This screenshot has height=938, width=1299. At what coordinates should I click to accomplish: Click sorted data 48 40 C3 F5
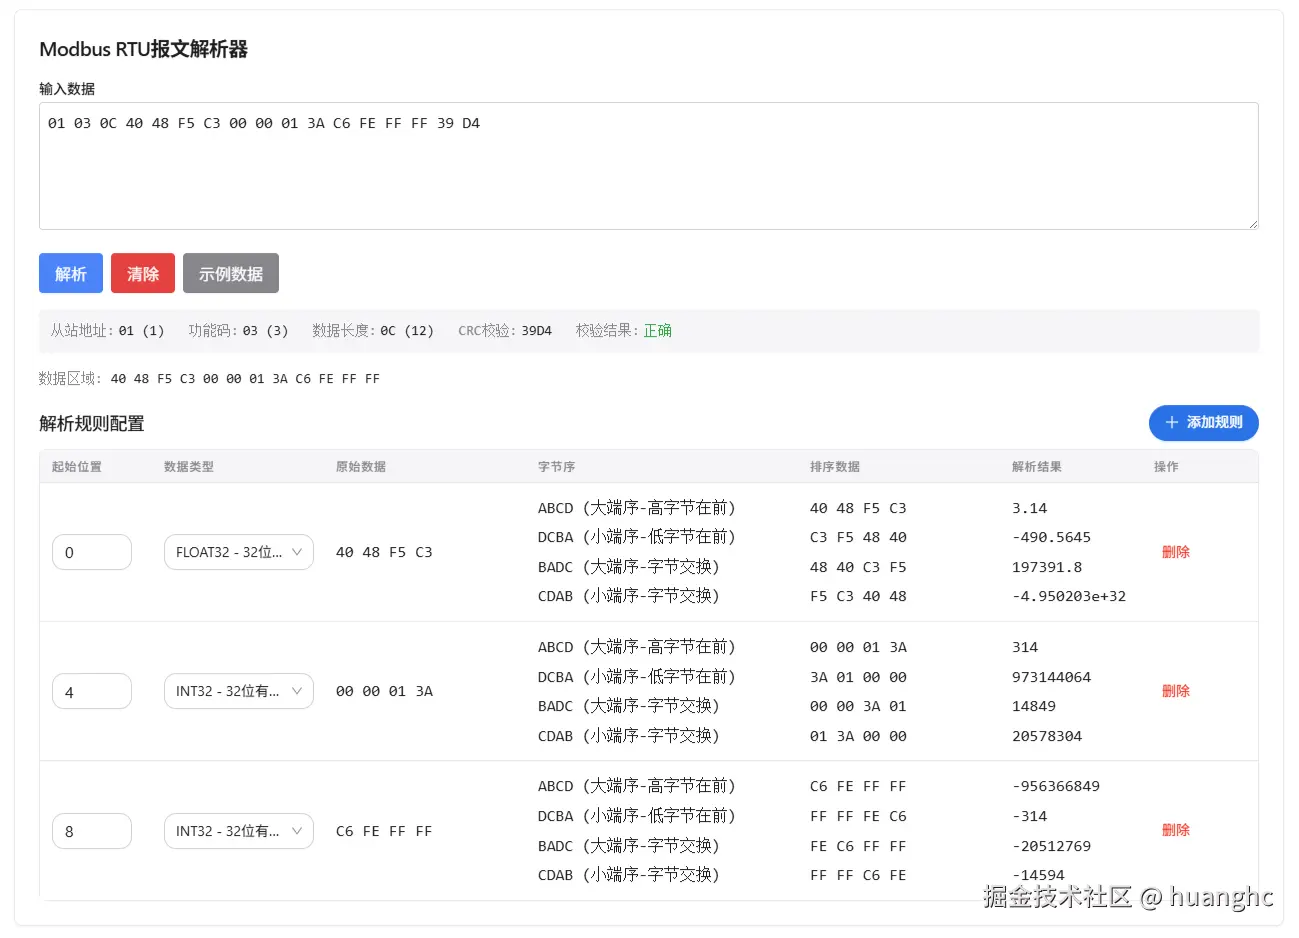pyautogui.click(x=858, y=567)
